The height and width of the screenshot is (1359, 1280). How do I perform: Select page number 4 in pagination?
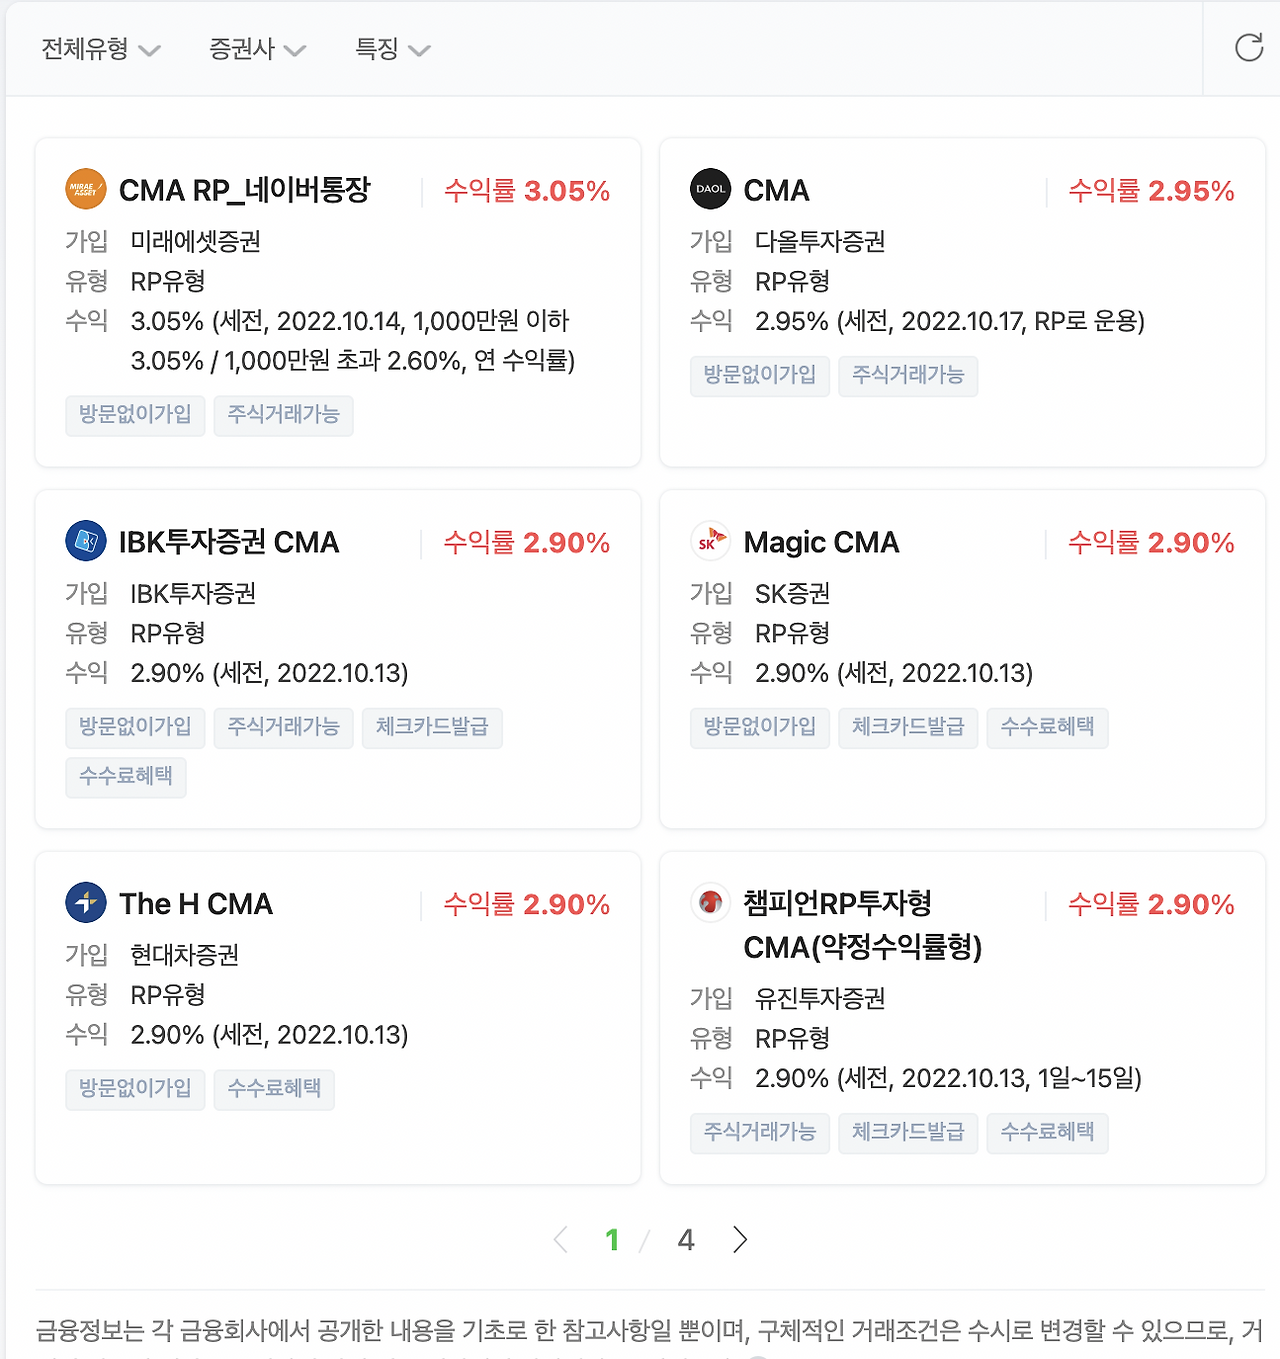(686, 1240)
